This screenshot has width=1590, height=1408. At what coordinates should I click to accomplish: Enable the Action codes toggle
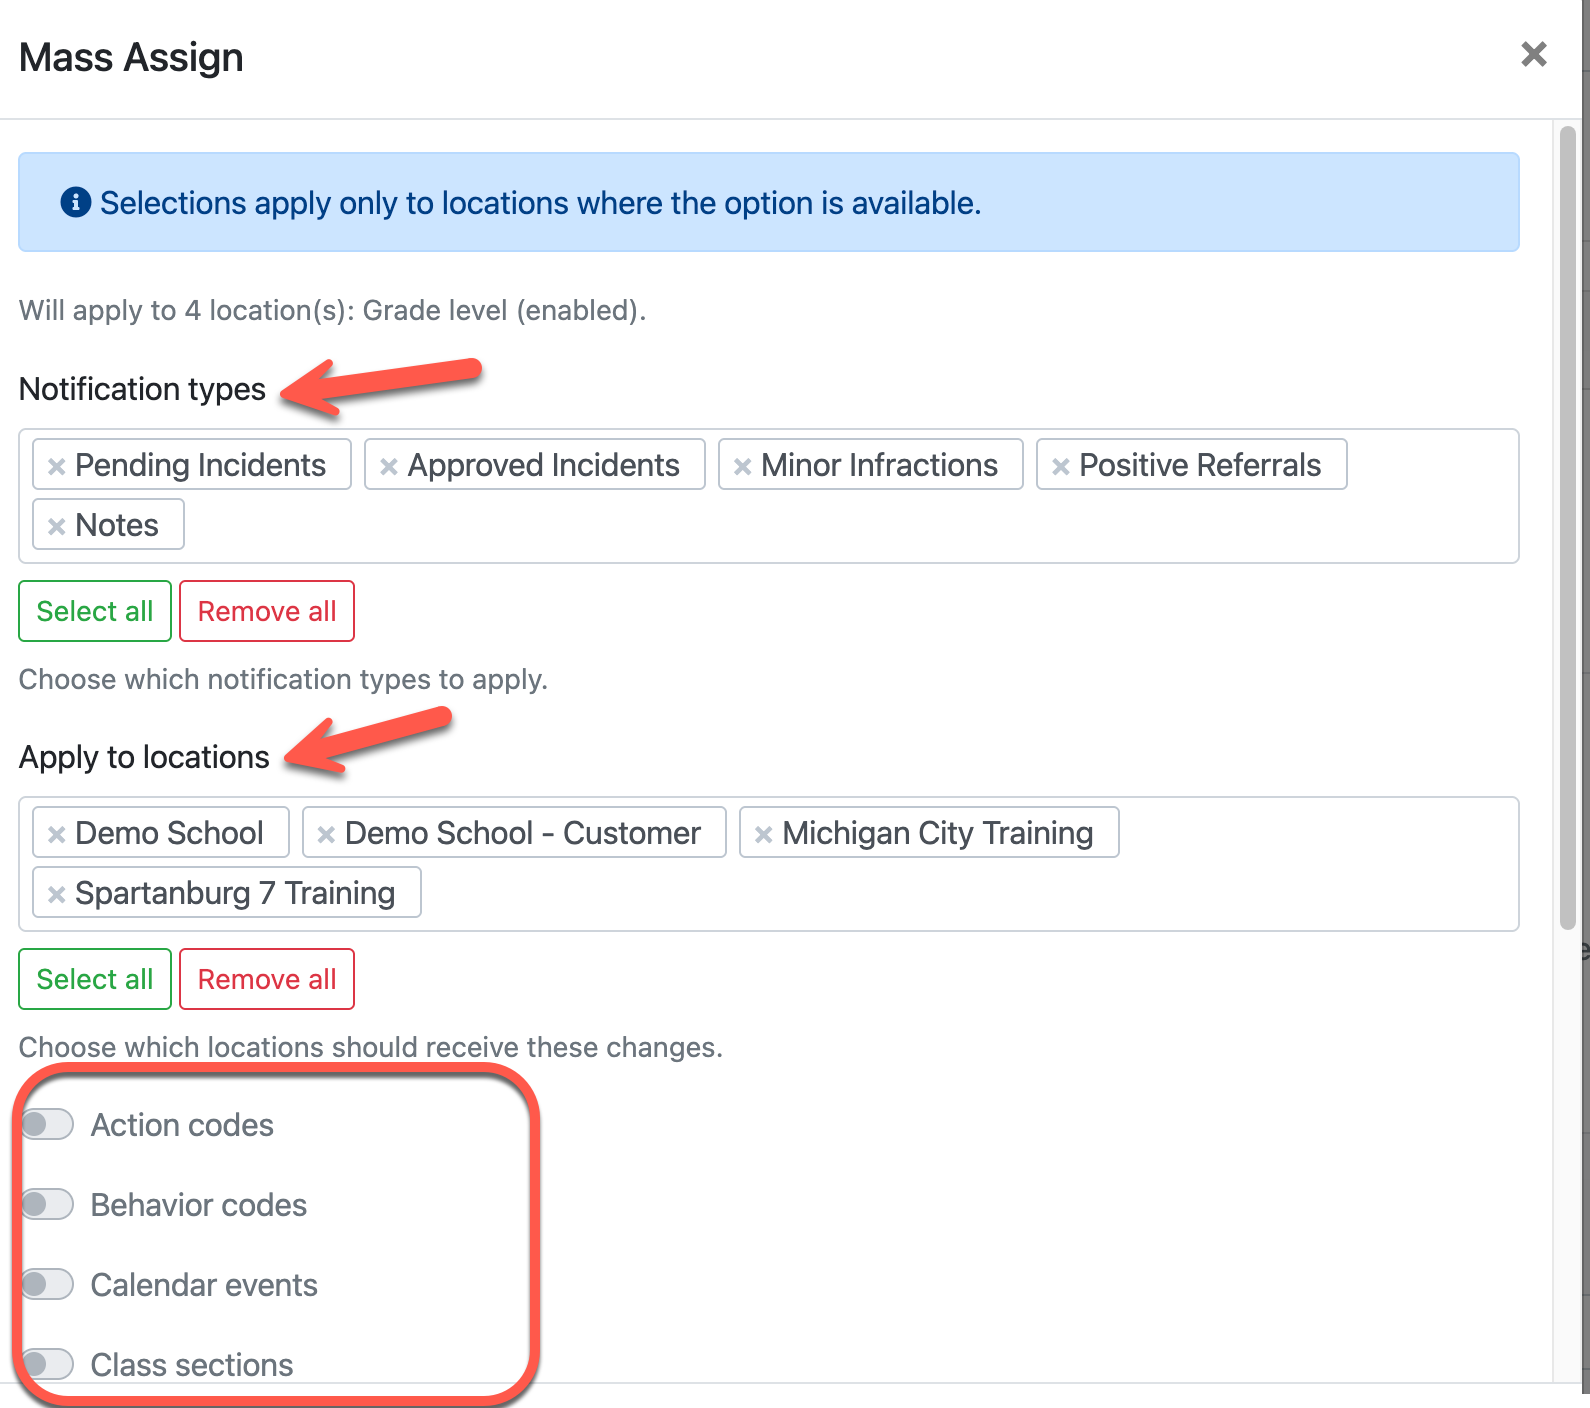[48, 1124]
